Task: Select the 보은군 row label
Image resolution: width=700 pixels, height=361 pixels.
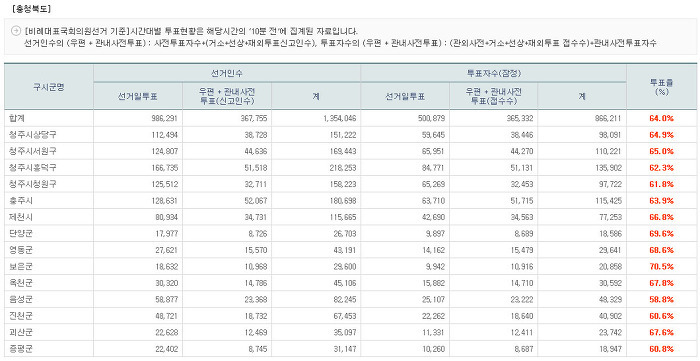Action: [x=21, y=267]
